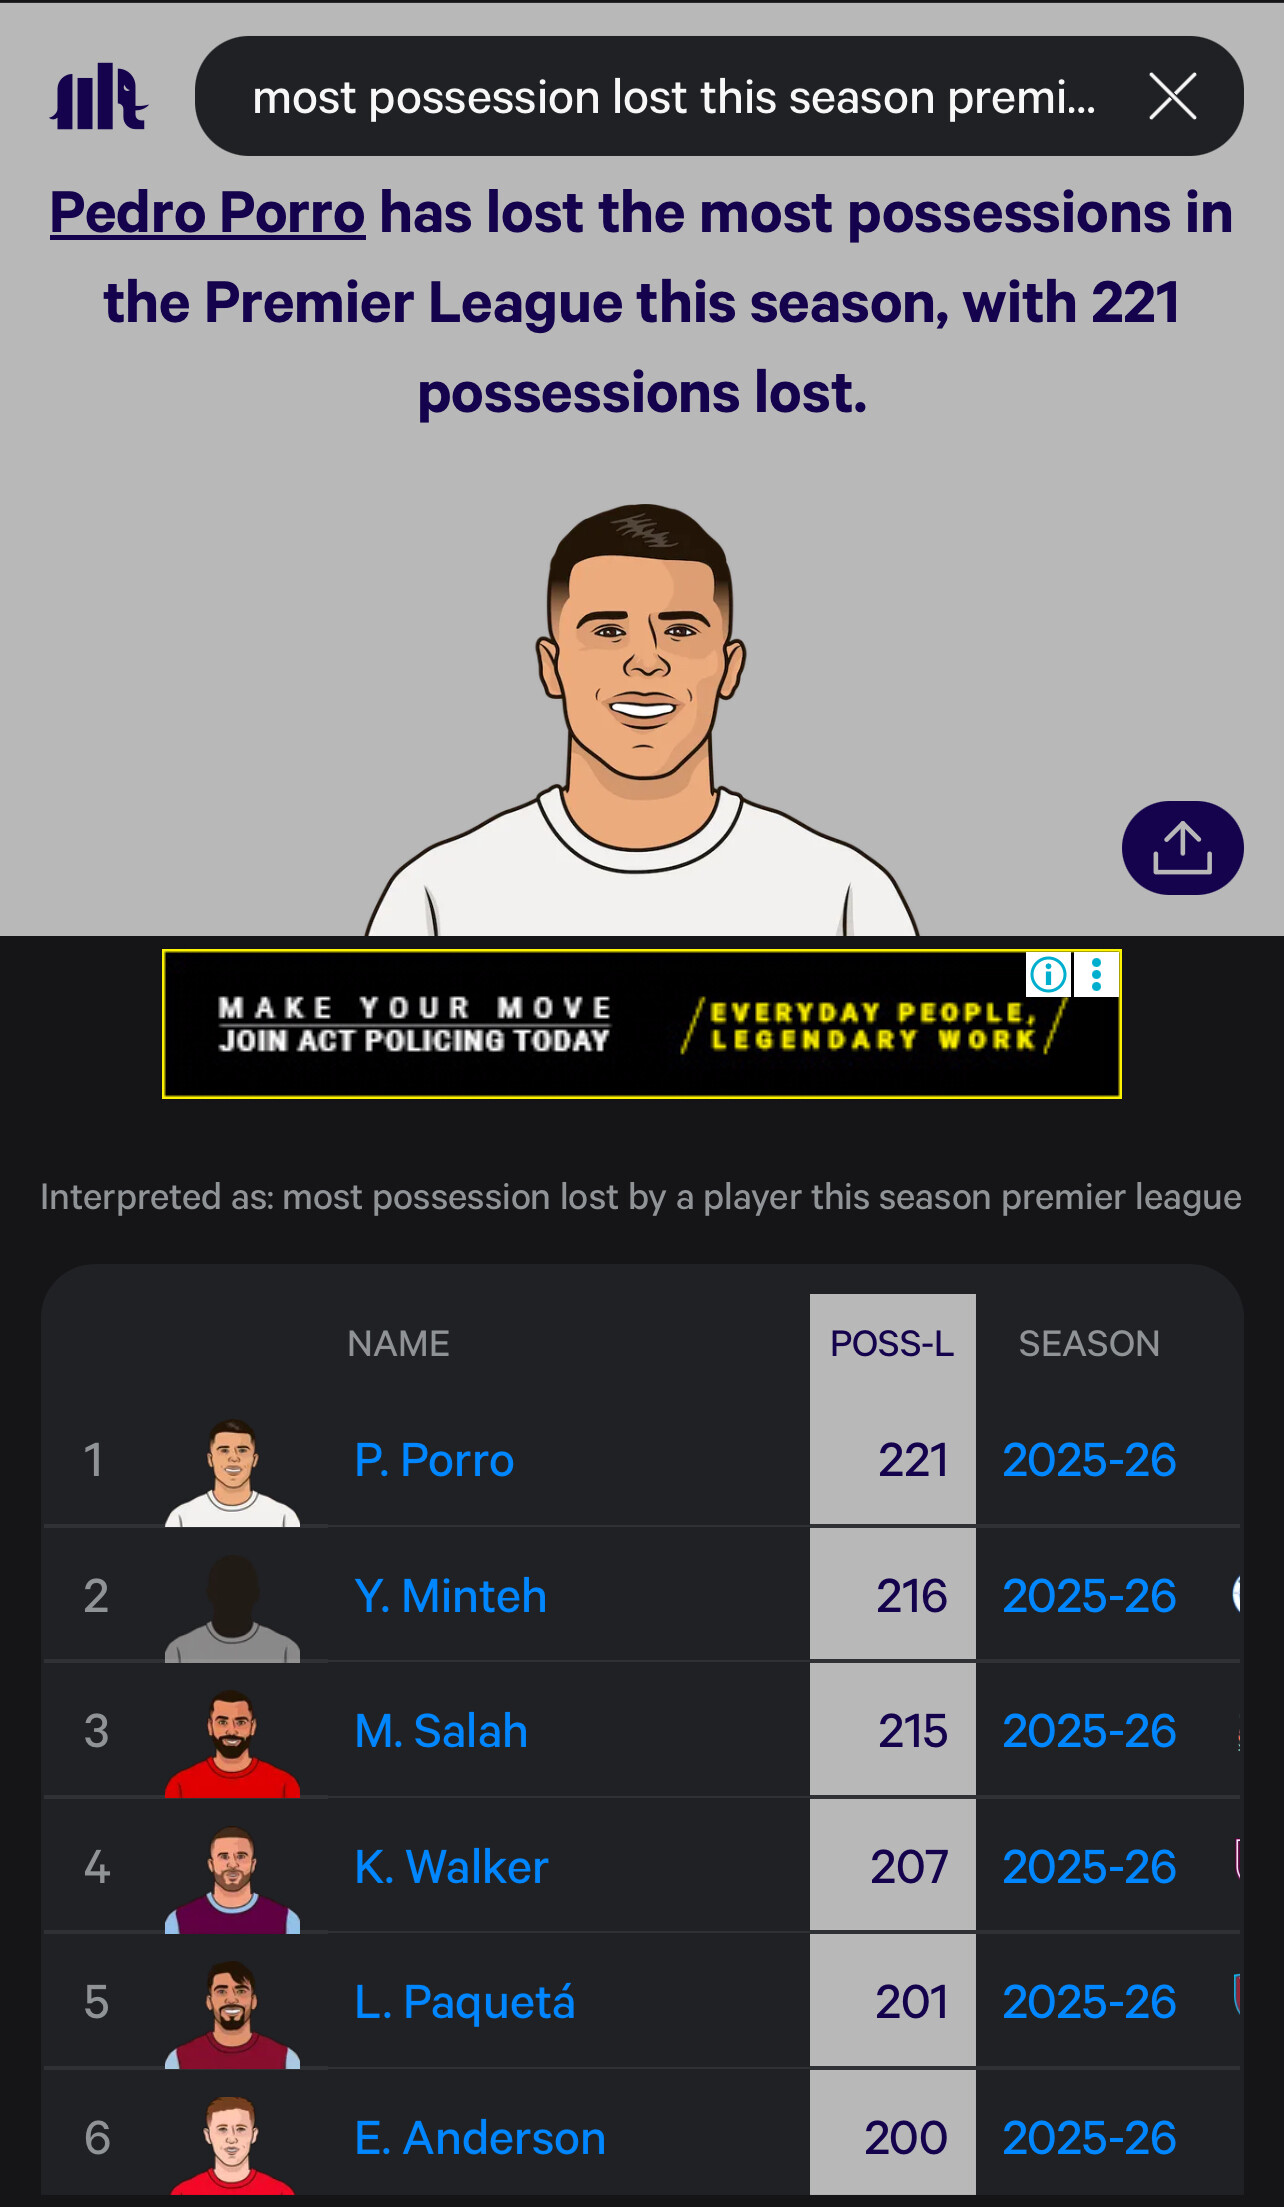The image size is (1284, 2207).
Task: Tap the share button icon
Action: (x=1182, y=848)
